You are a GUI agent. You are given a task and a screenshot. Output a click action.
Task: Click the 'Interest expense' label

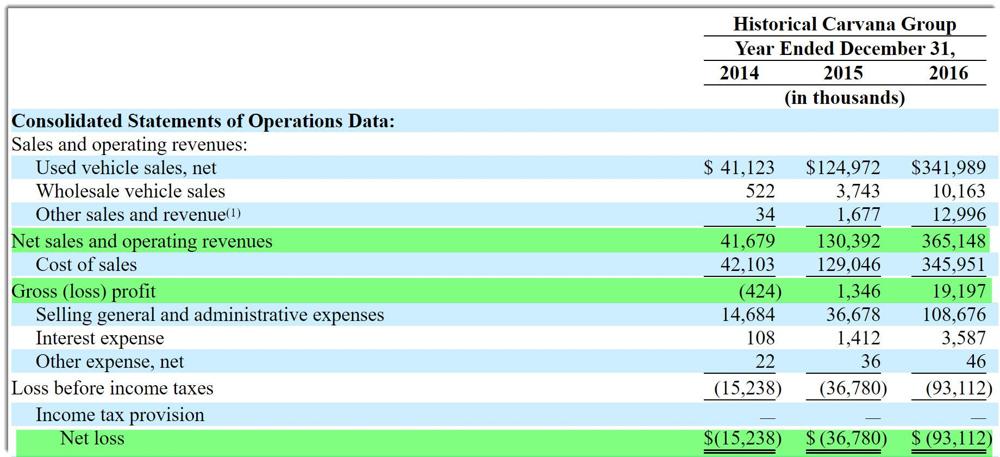click(99, 338)
